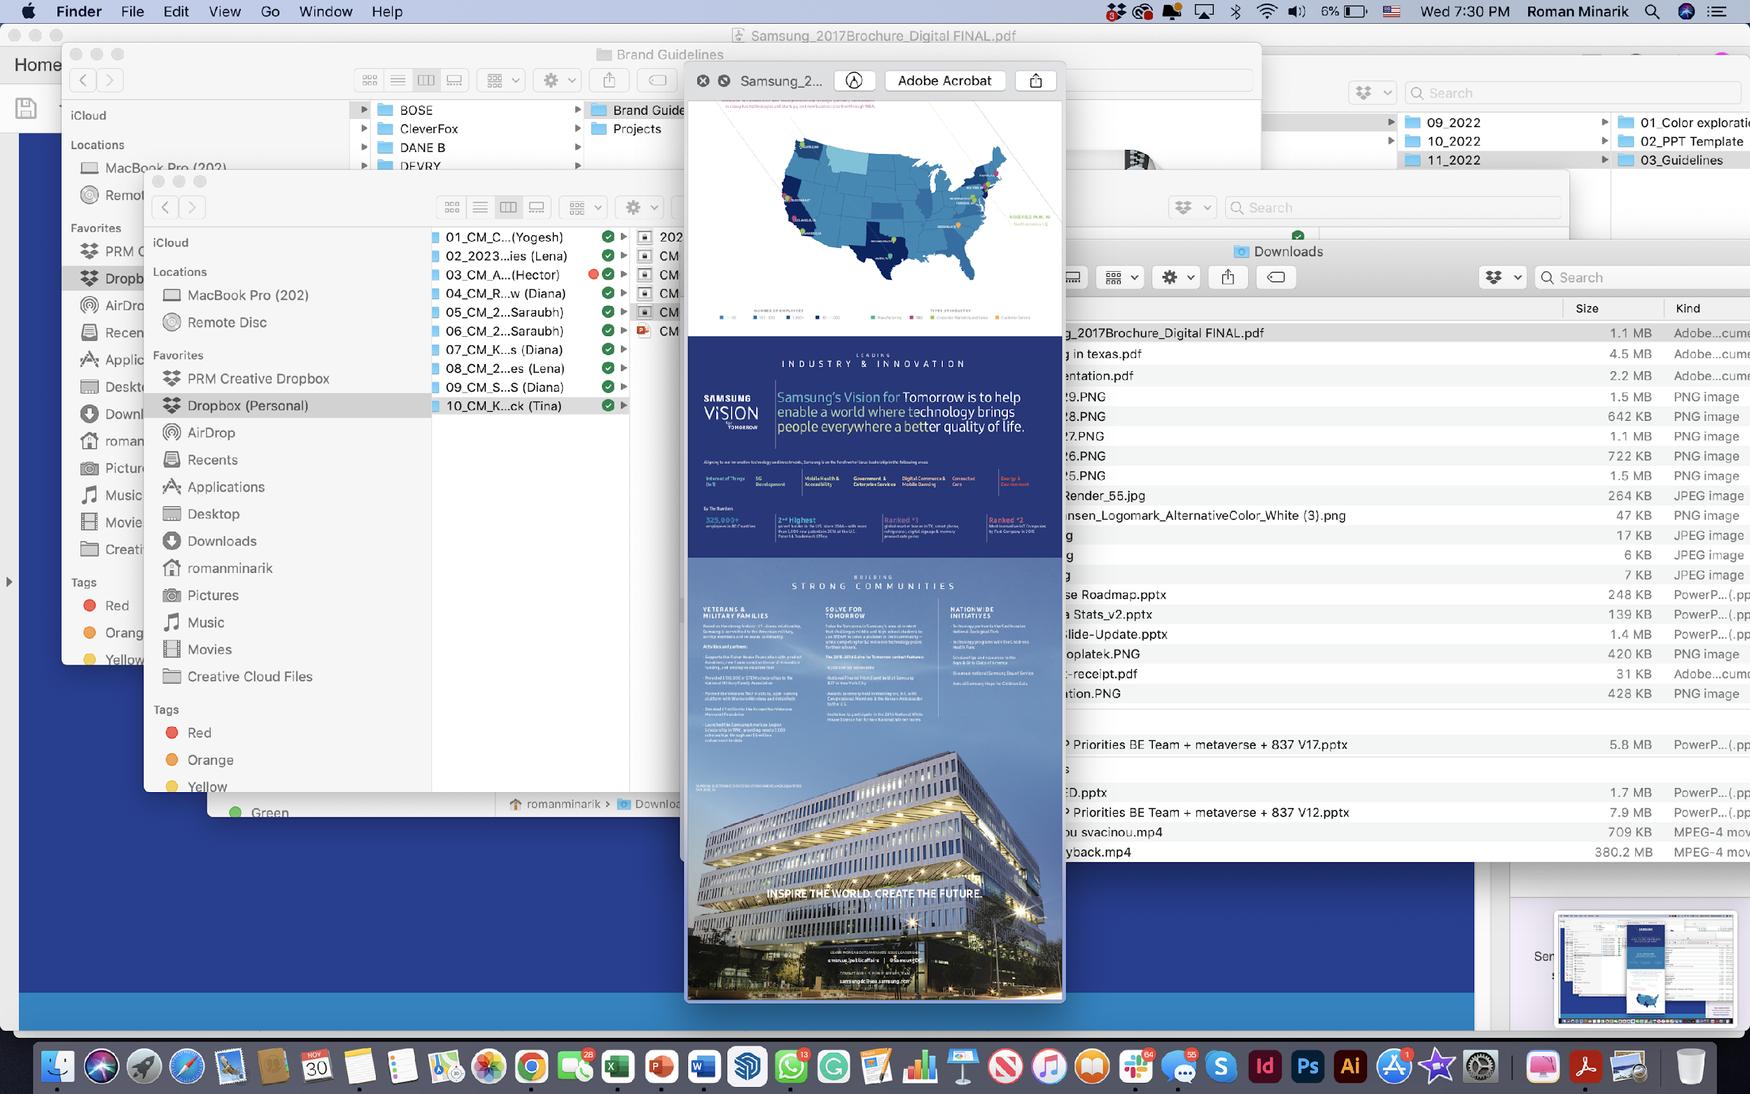This screenshot has width=1750, height=1094.
Task: Open the View menu
Action: [x=224, y=12]
